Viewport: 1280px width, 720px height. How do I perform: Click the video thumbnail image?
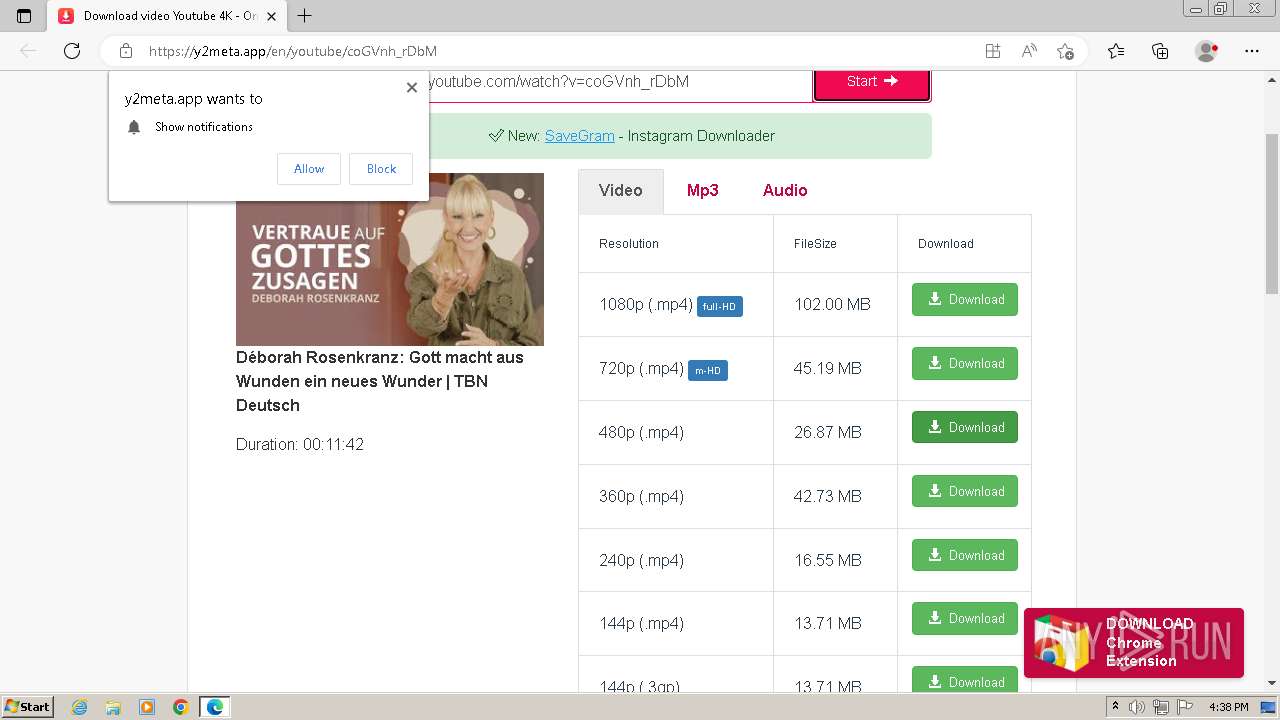390,260
